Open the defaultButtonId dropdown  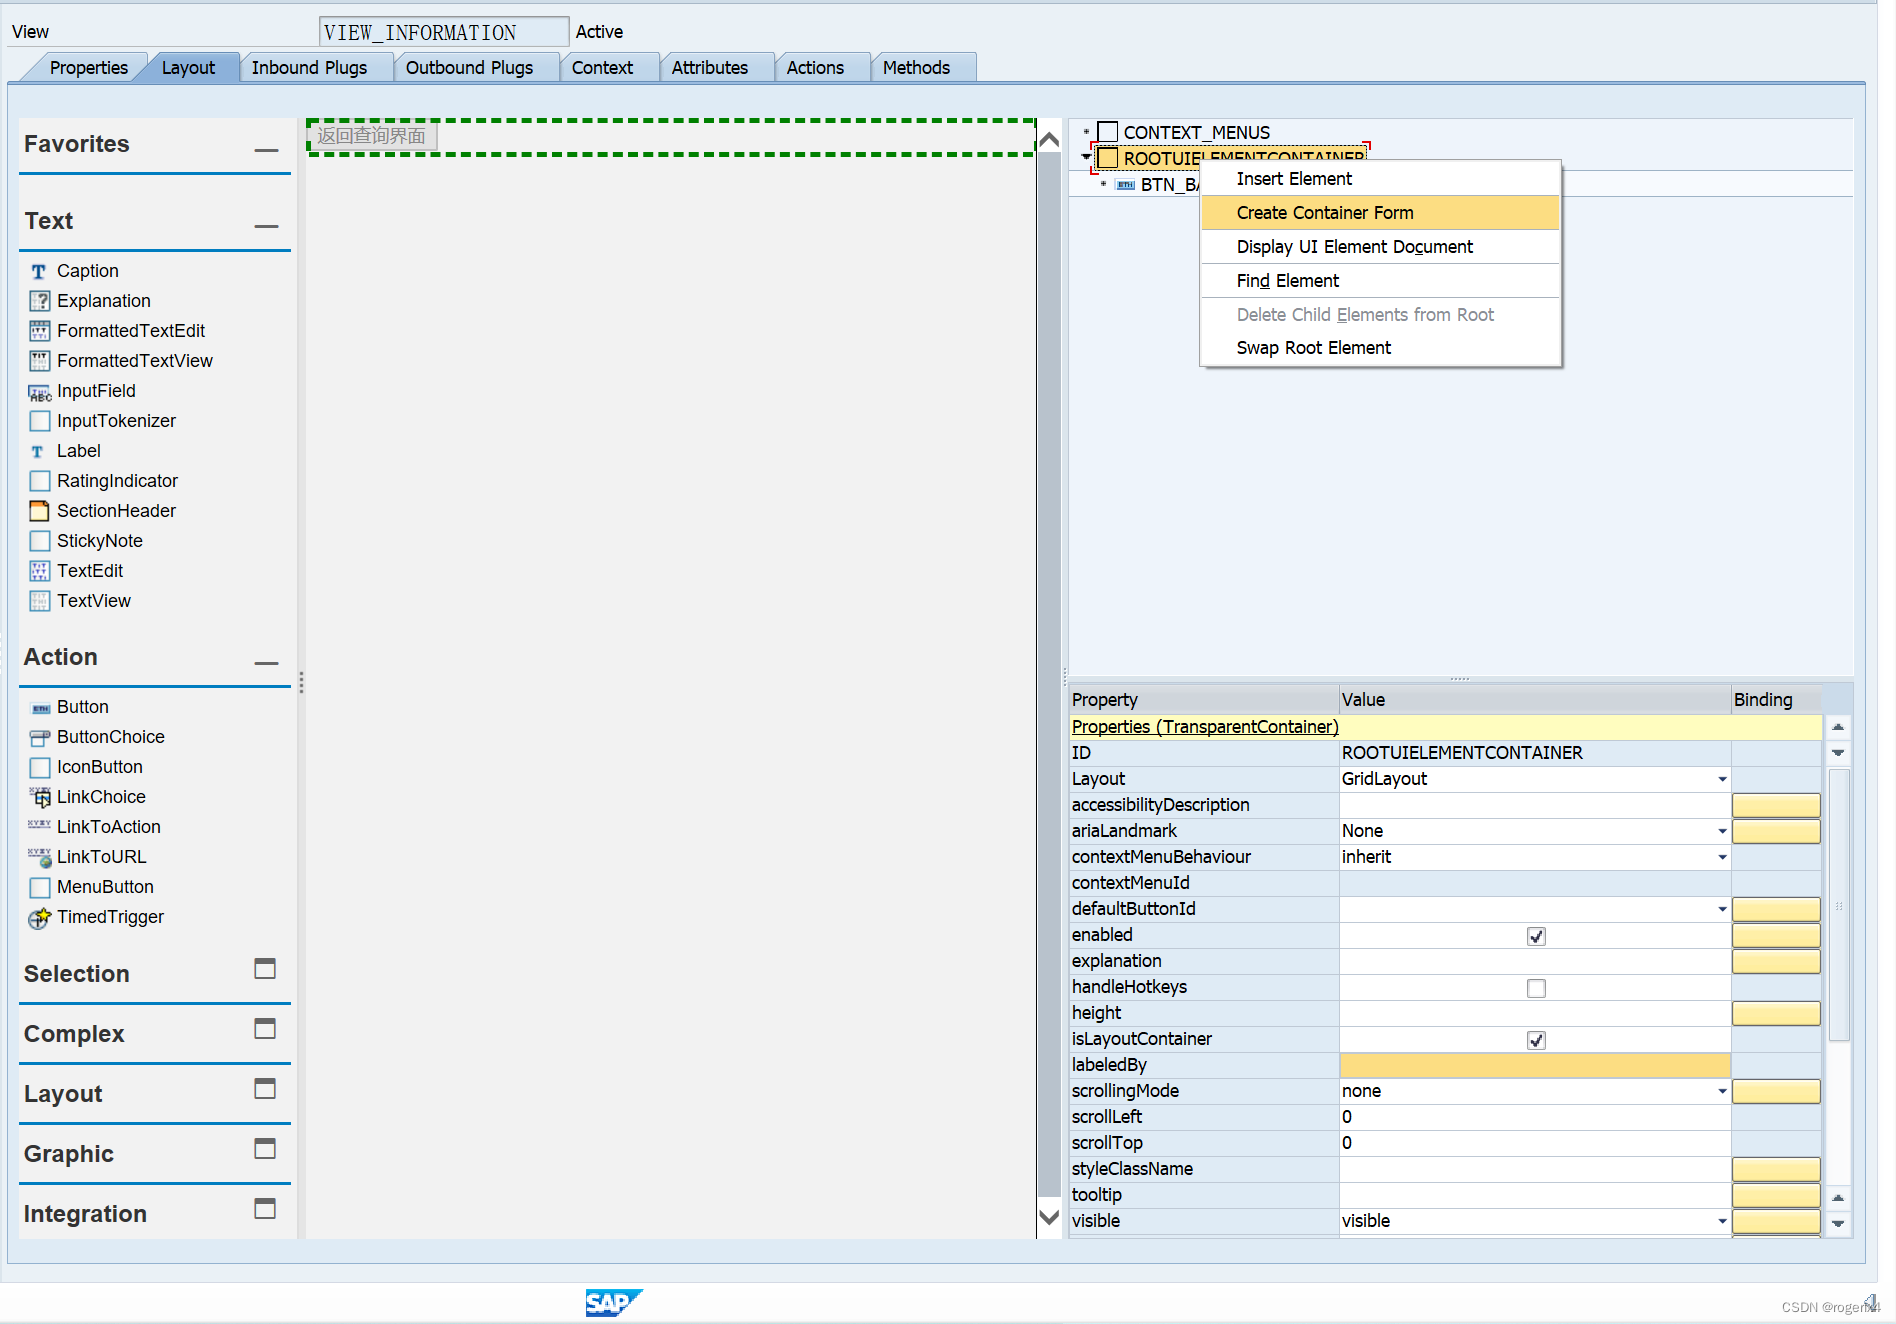tap(1722, 909)
